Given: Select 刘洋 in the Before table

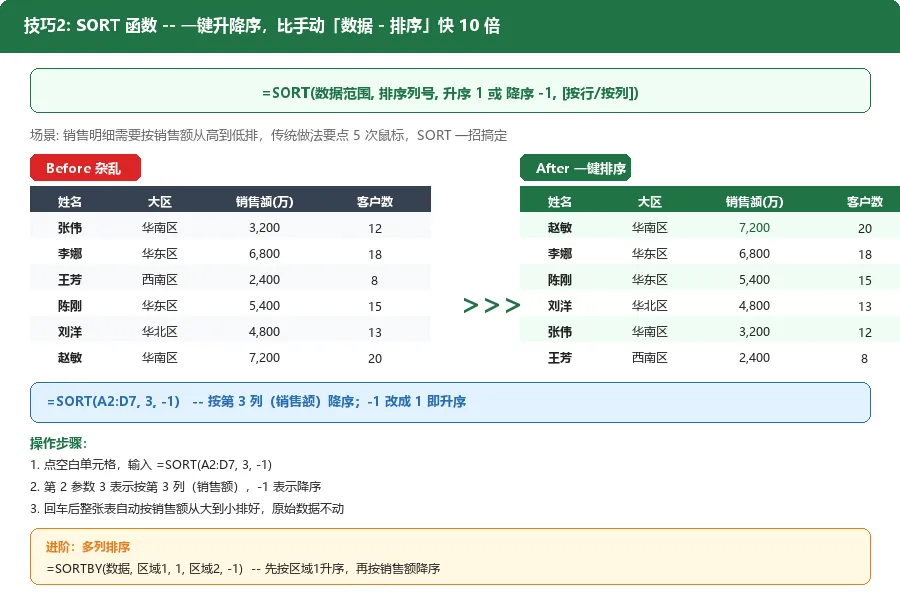Looking at the screenshot, I should click(70, 332).
